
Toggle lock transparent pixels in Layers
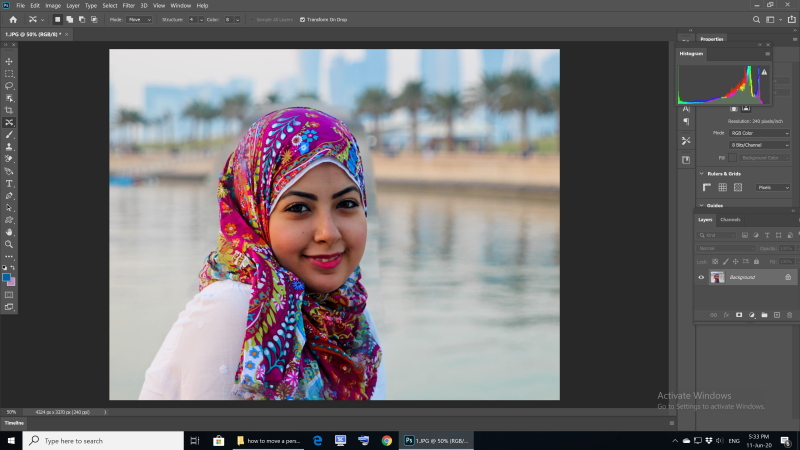tap(715, 262)
